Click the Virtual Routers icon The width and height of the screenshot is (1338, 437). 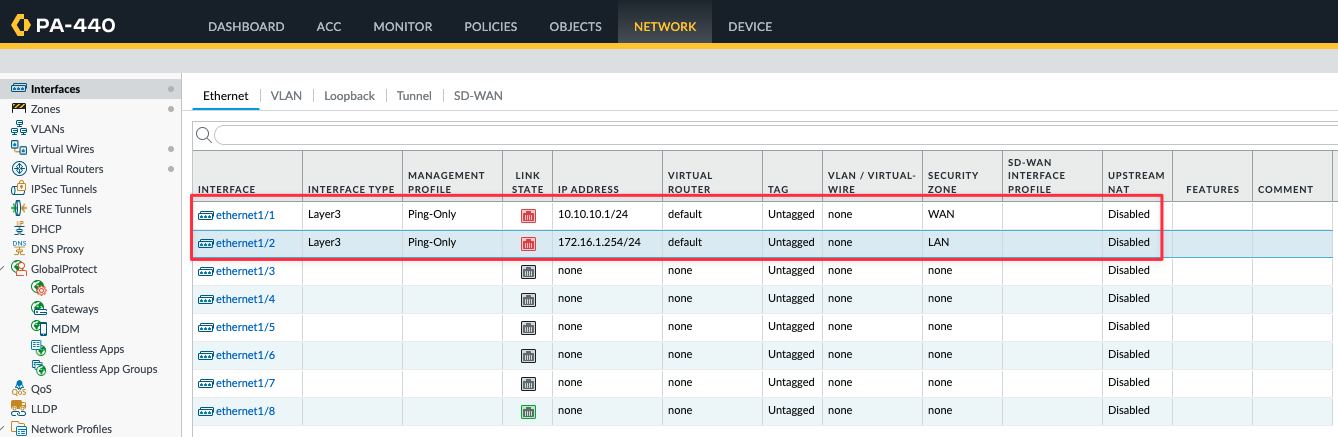pos(19,169)
